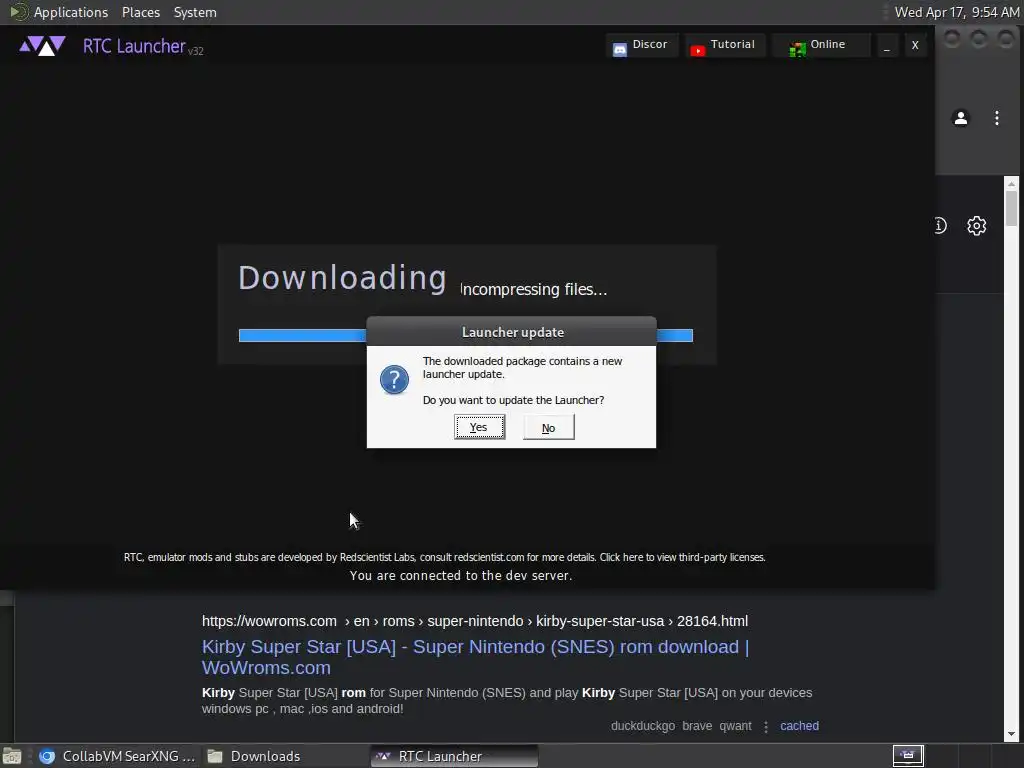Click the Launcher update dialog title bar
The height and width of the screenshot is (768, 1024).
click(512, 332)
